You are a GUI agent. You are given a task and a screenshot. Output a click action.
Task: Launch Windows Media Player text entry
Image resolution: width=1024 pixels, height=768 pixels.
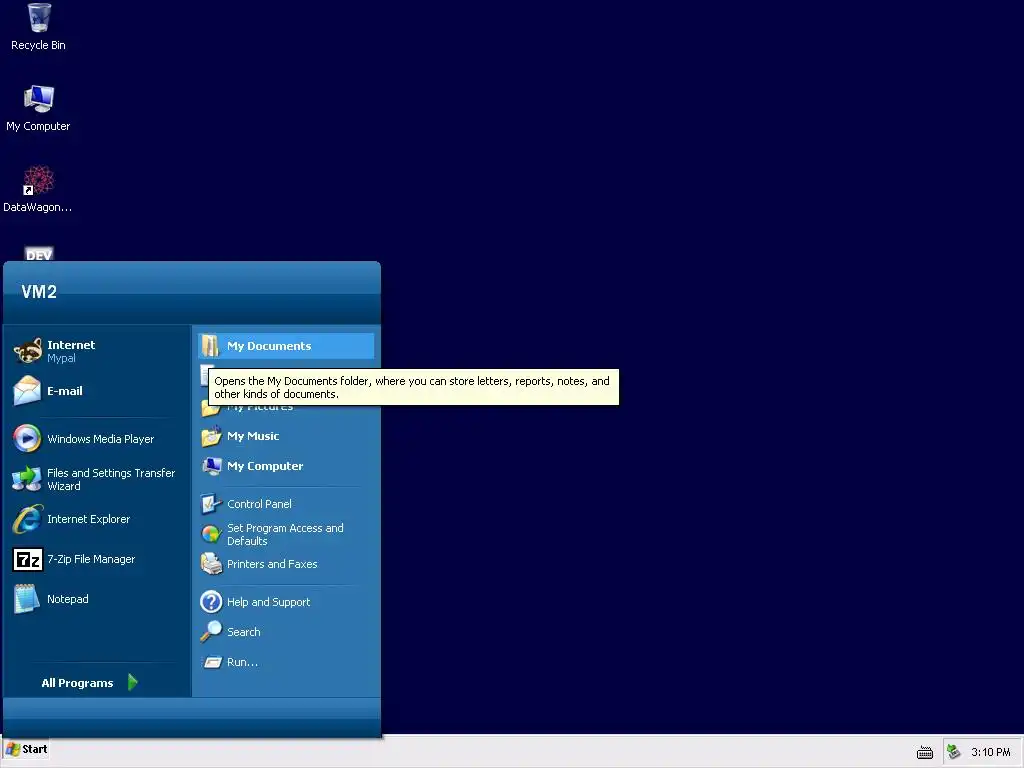click(101, 439)
